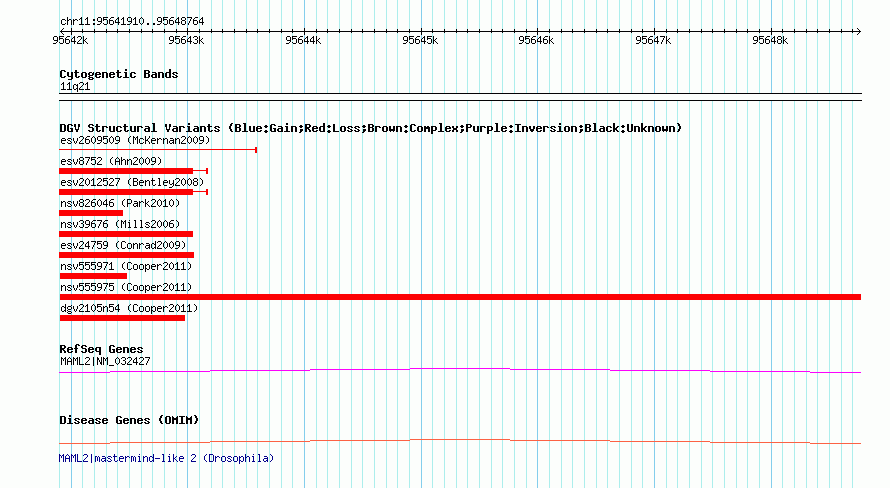Click the red bar under esv24759
This screenshot has width=890, height=488.
(x=127, y=255)
